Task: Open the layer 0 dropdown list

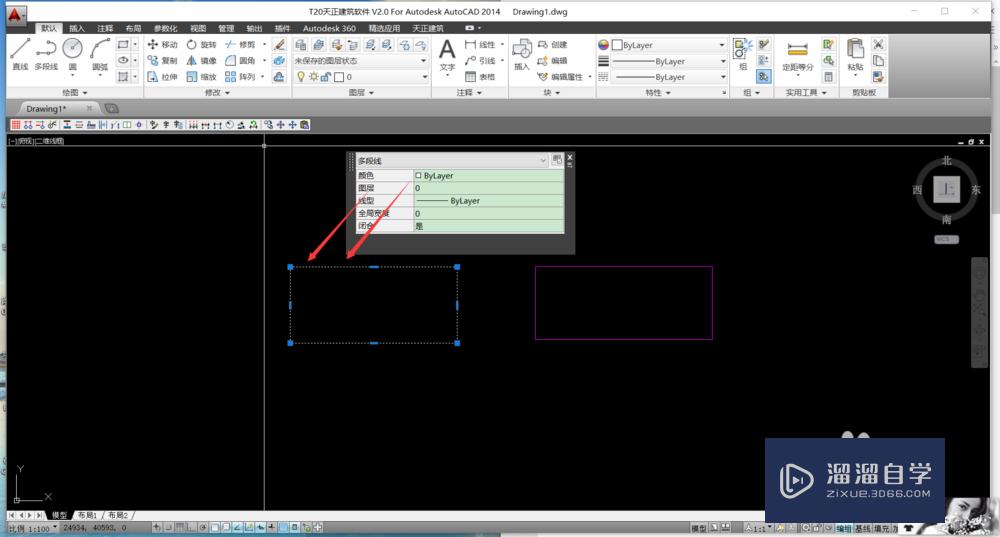Action: click(x=425, y=77)
